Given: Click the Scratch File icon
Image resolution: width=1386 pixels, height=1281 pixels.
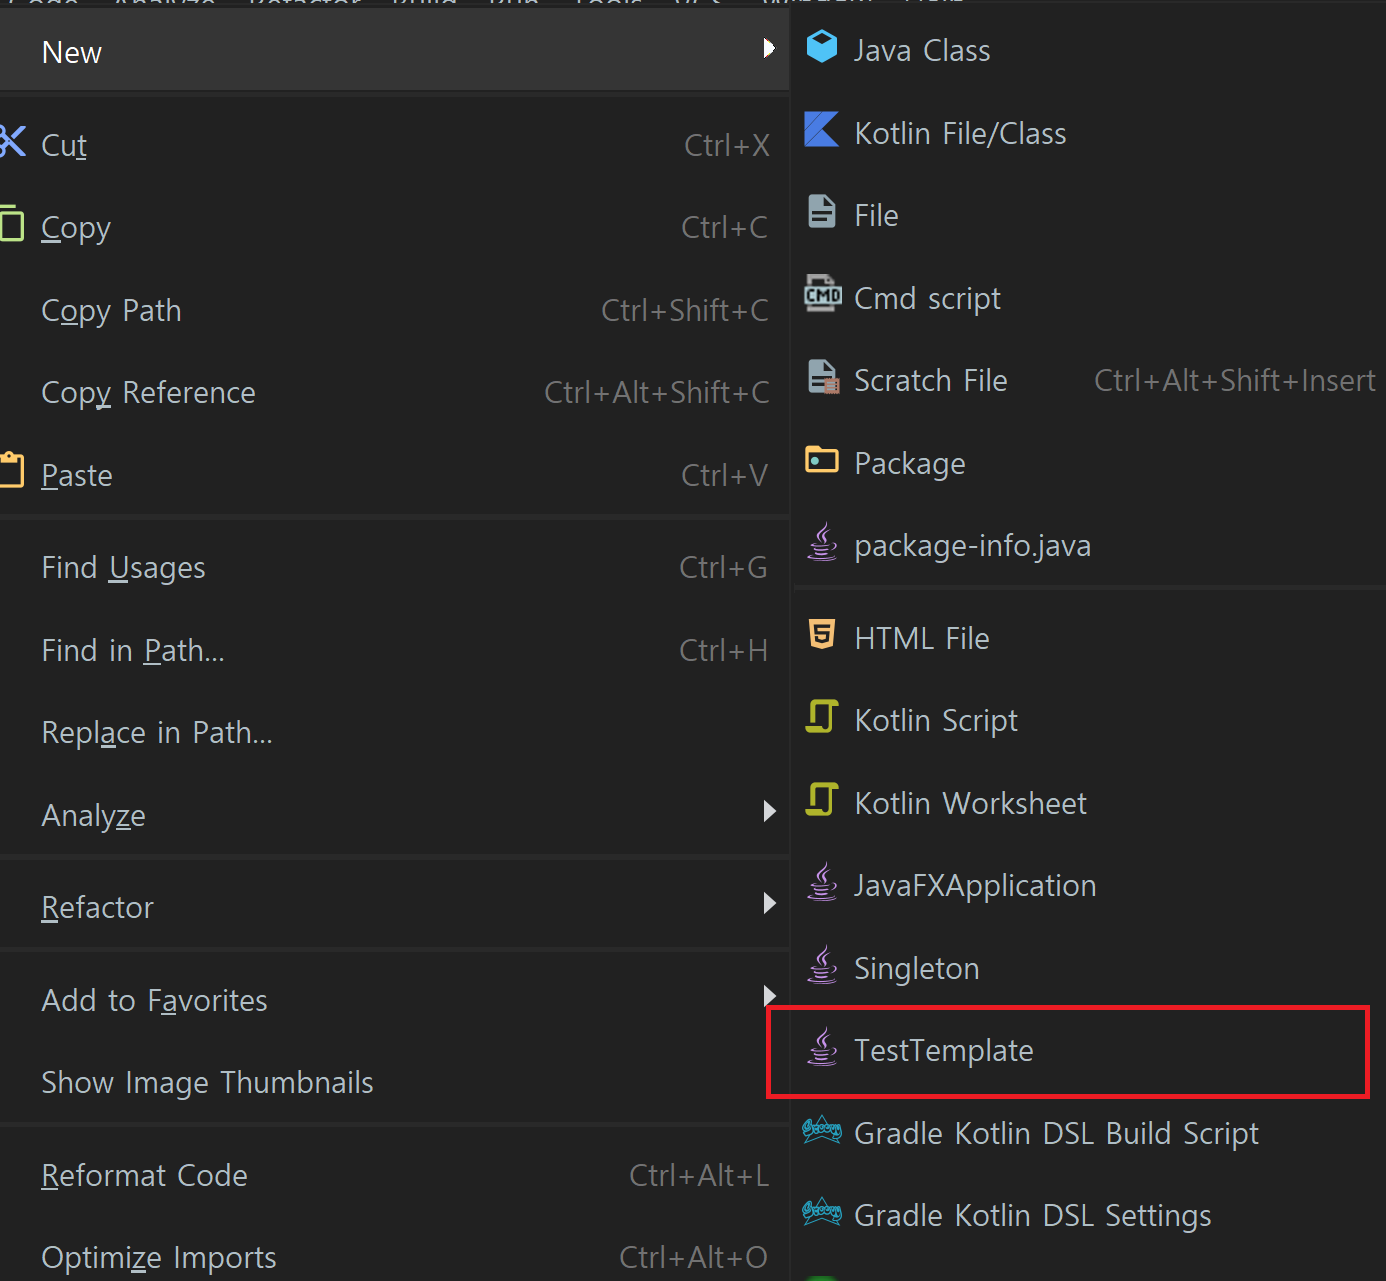Looking at the screenshot, I should click(824, 377).
